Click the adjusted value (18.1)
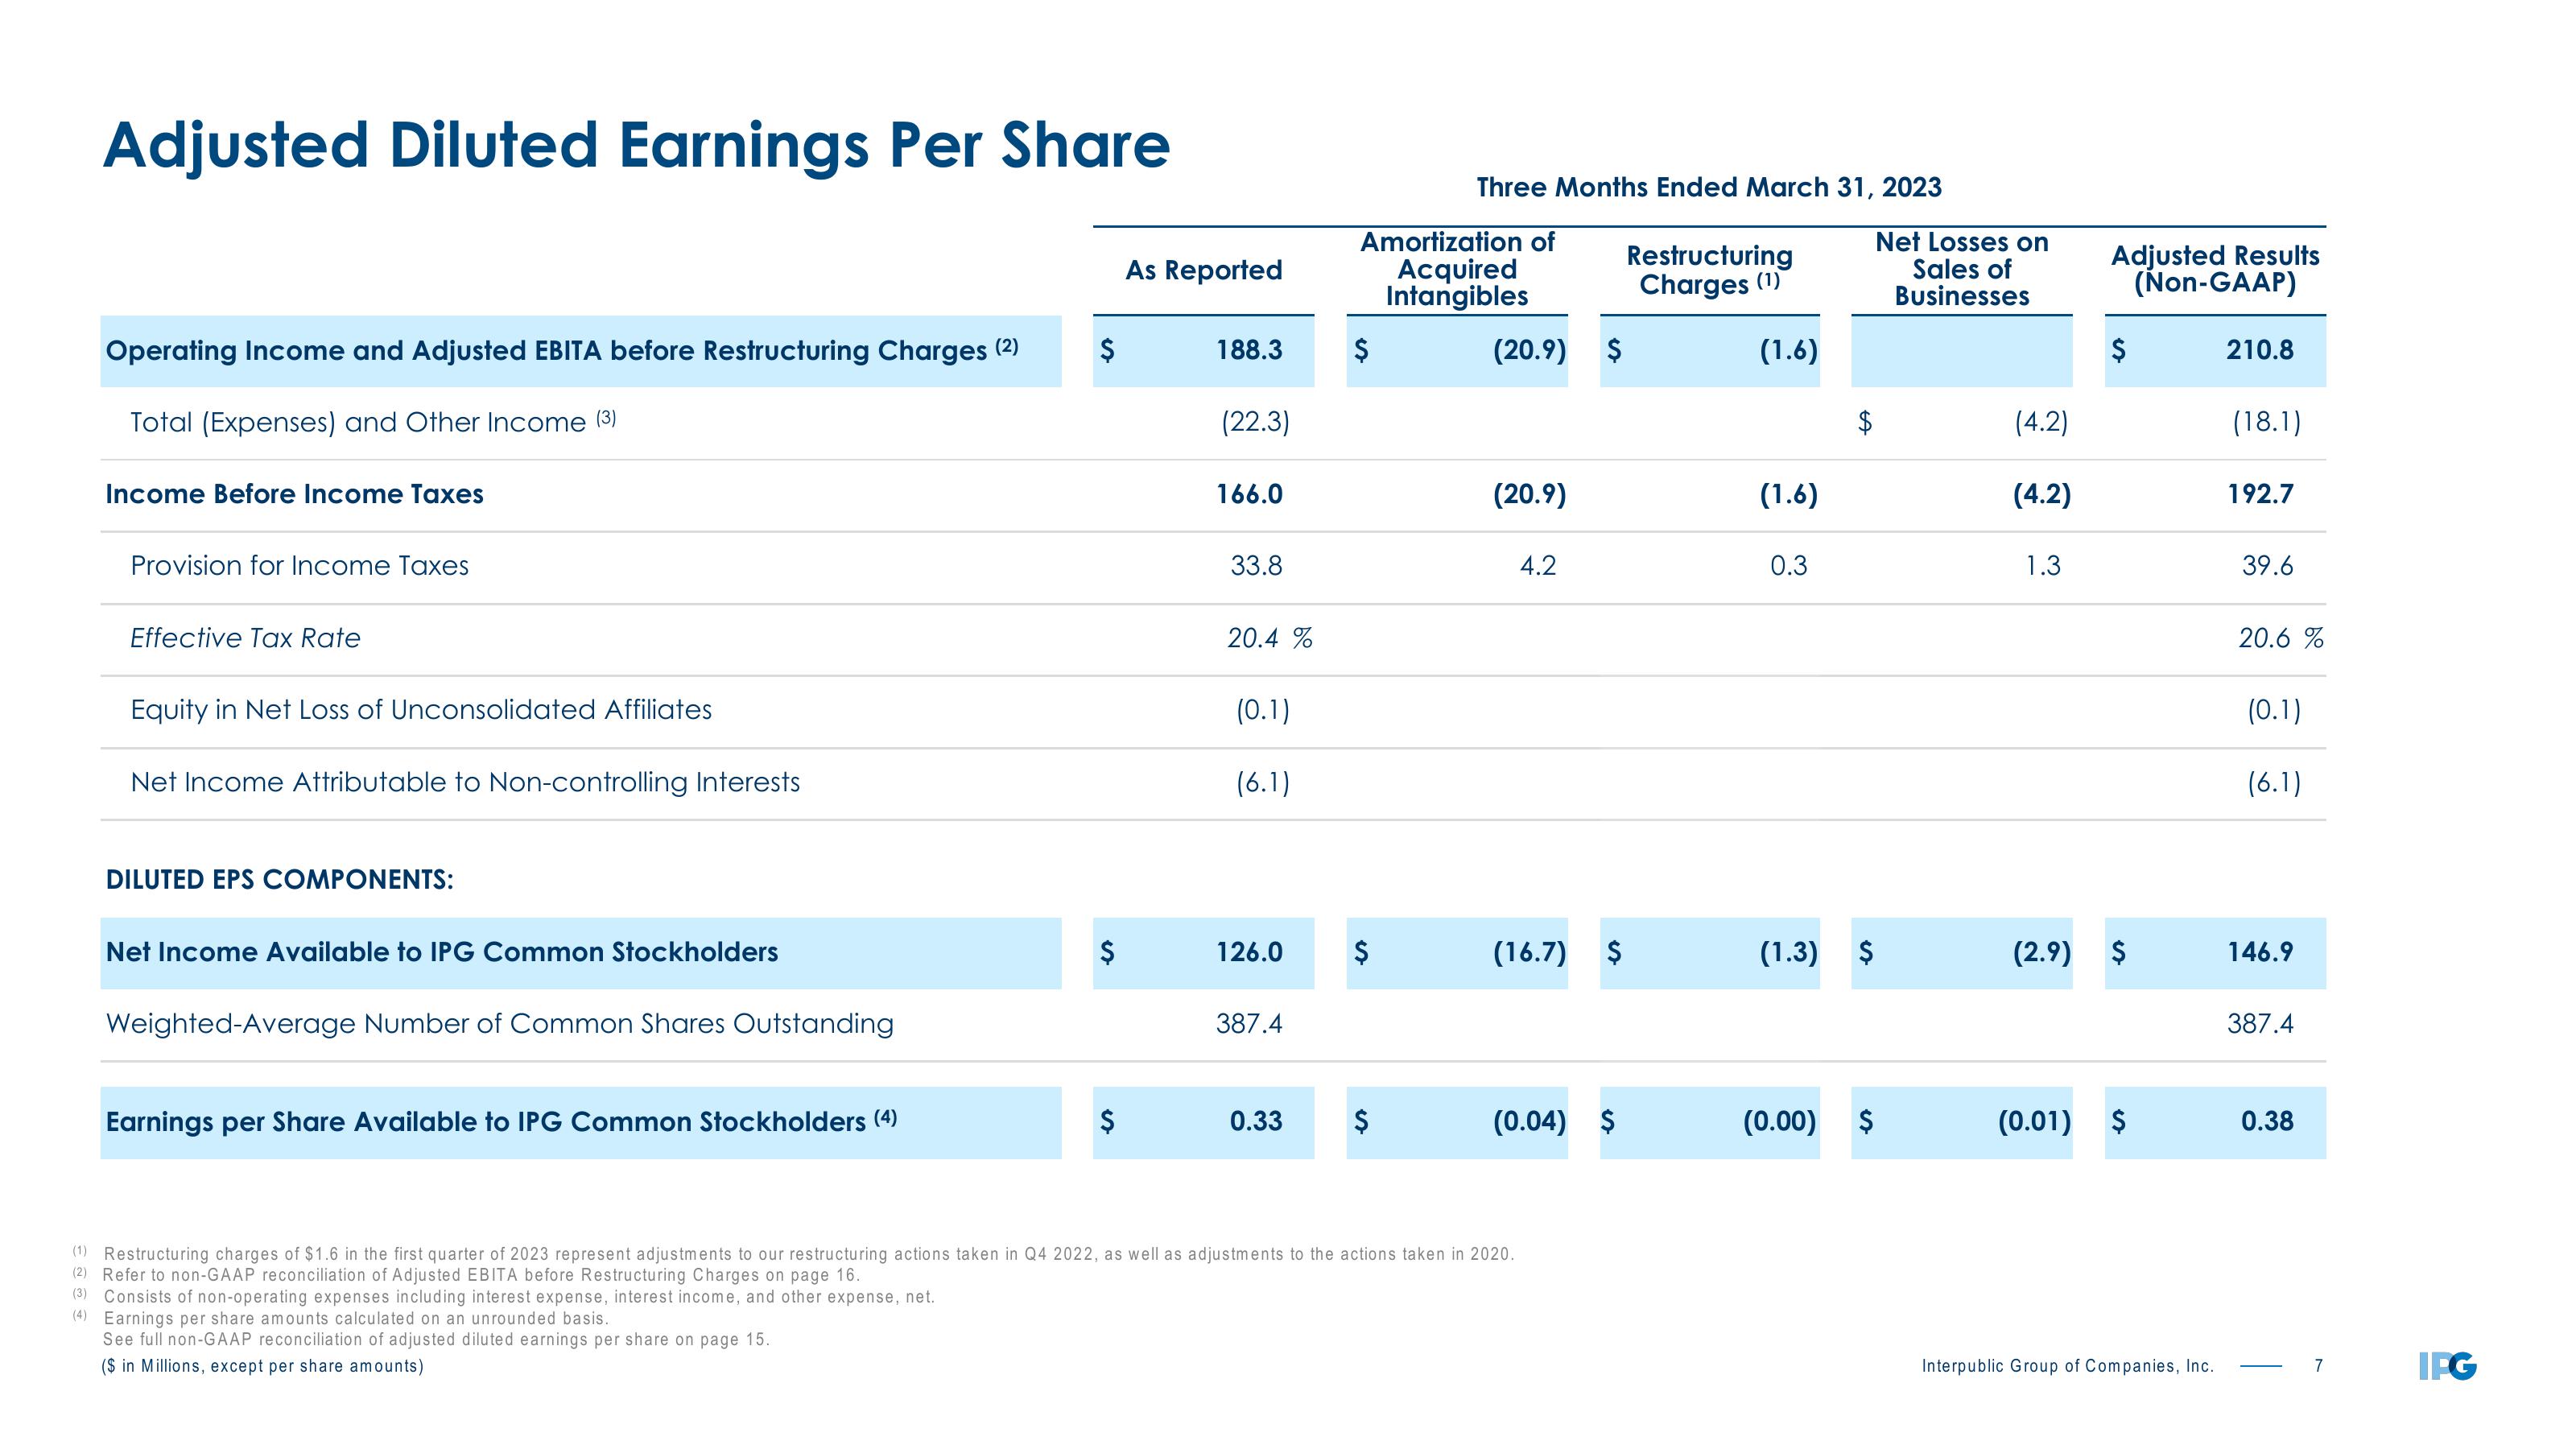This screenshot has width=2576, height=1449. tap(2267, 422)
